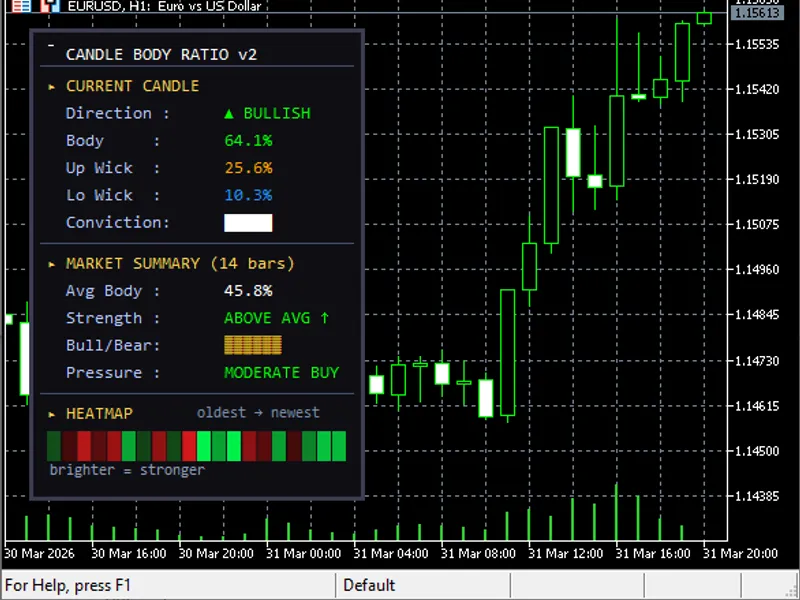Viewport: 800px width, 600px height.
Task: Click the 30 Mar 20:00 time label
Action: tap(216, 554)
